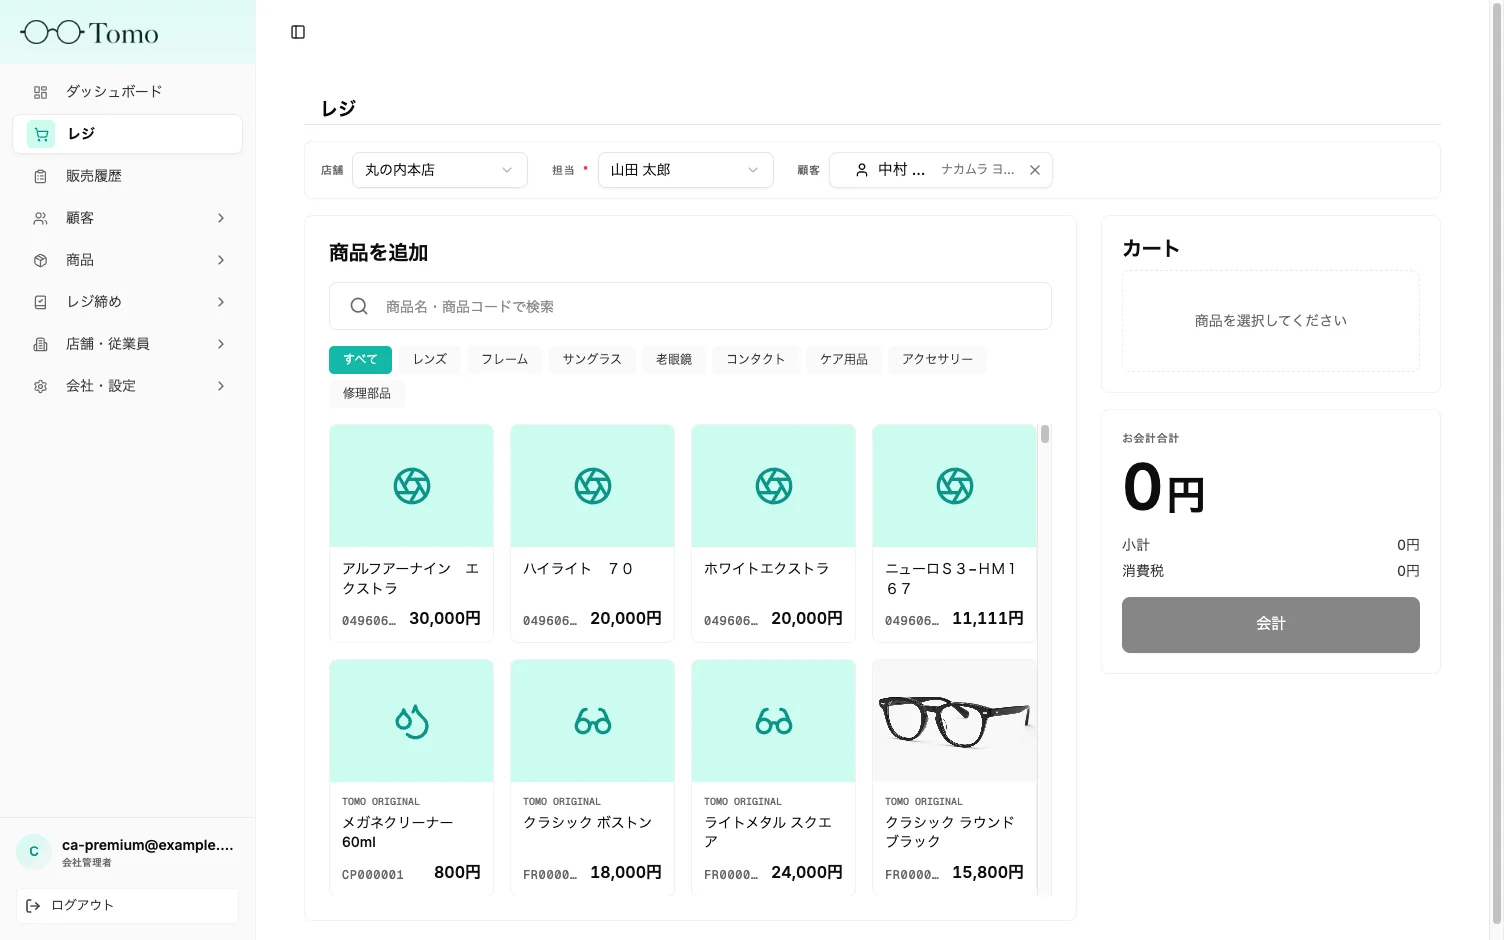Click glasses icon of クラシック ボストン

593,721
